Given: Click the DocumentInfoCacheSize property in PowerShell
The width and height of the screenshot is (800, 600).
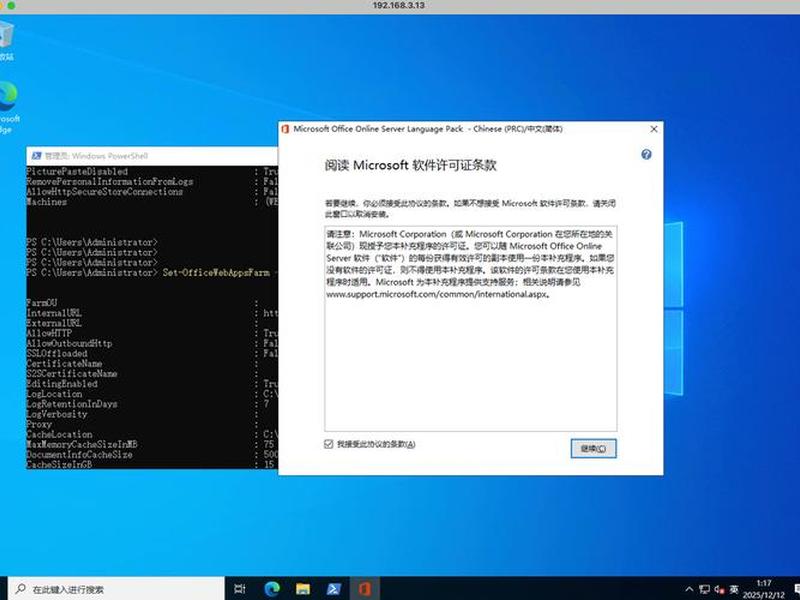Looking at the screenshot, I should [80, 455].
